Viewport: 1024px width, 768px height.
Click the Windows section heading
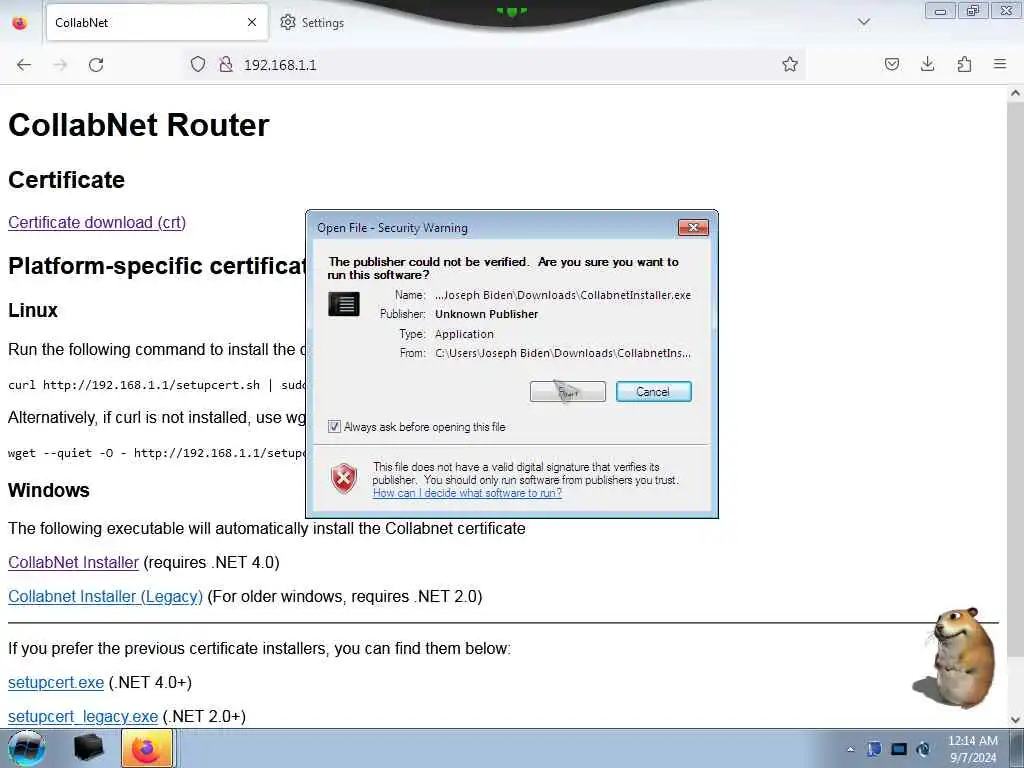49,490
